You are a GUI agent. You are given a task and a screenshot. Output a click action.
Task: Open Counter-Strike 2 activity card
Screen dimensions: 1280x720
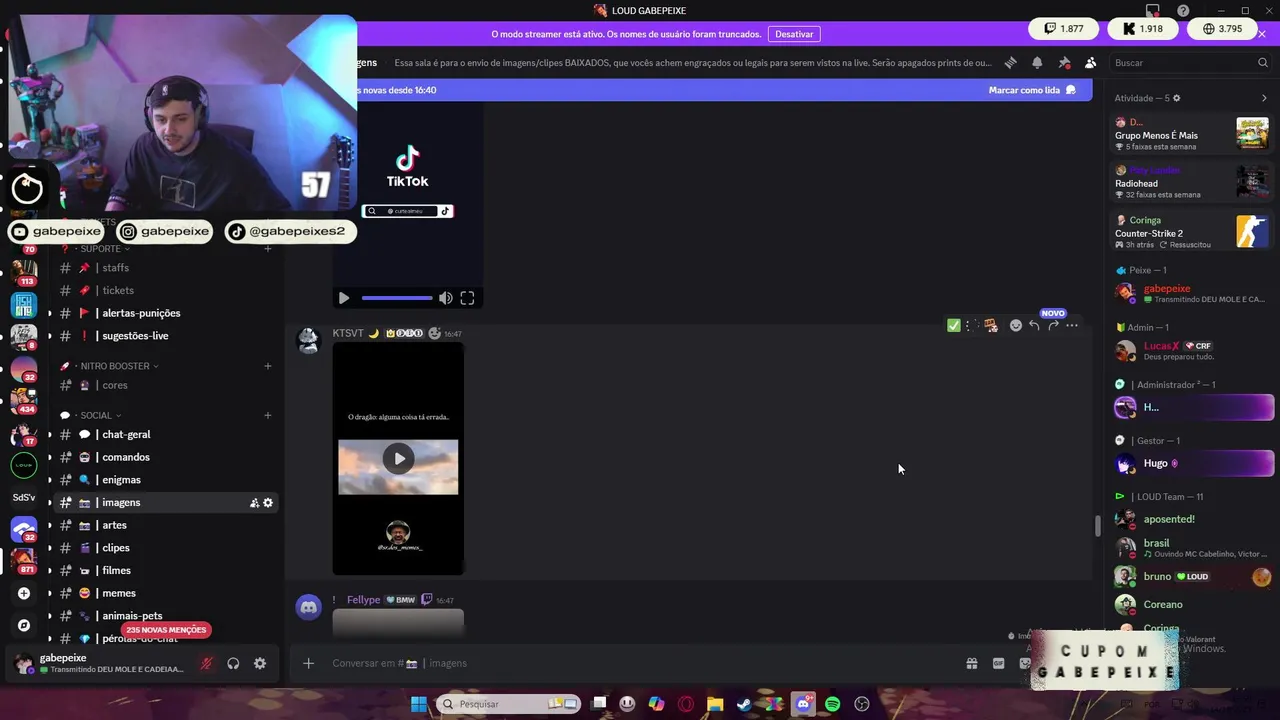pyautogui.click(x=1192, y=232)
